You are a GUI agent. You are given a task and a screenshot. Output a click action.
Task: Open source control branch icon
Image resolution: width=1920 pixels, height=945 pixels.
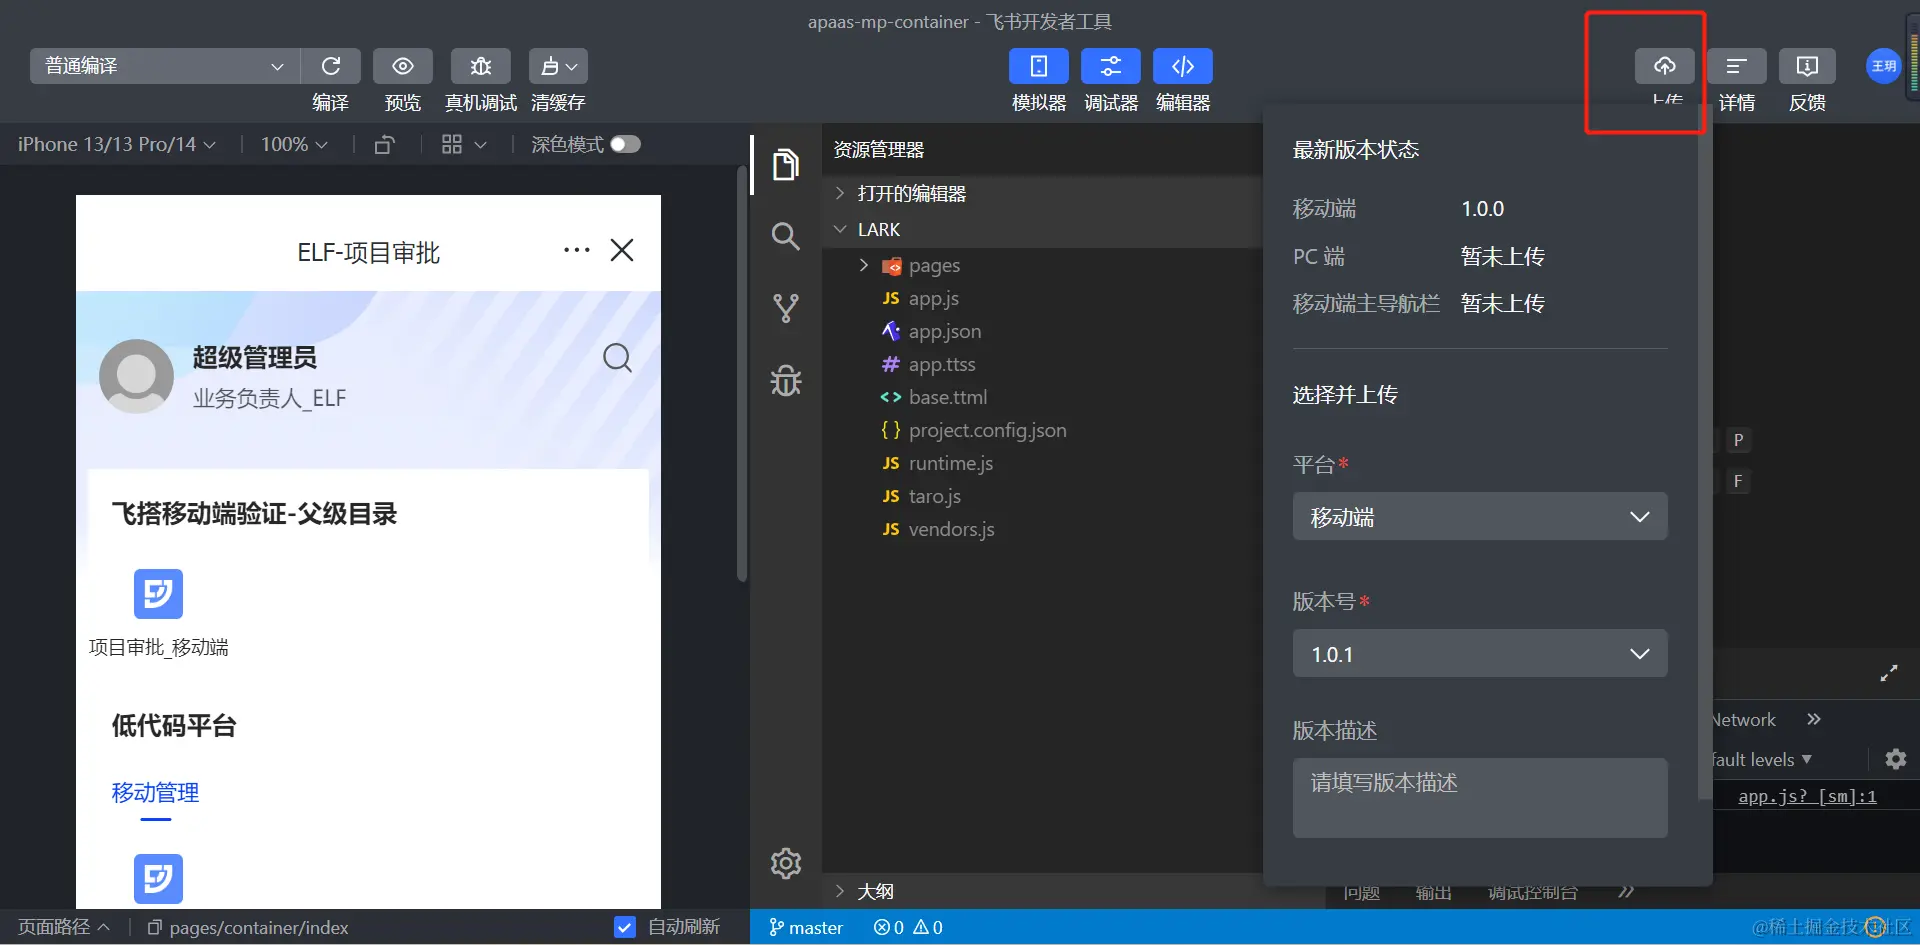pyautogui.click(x=786, y=308)
